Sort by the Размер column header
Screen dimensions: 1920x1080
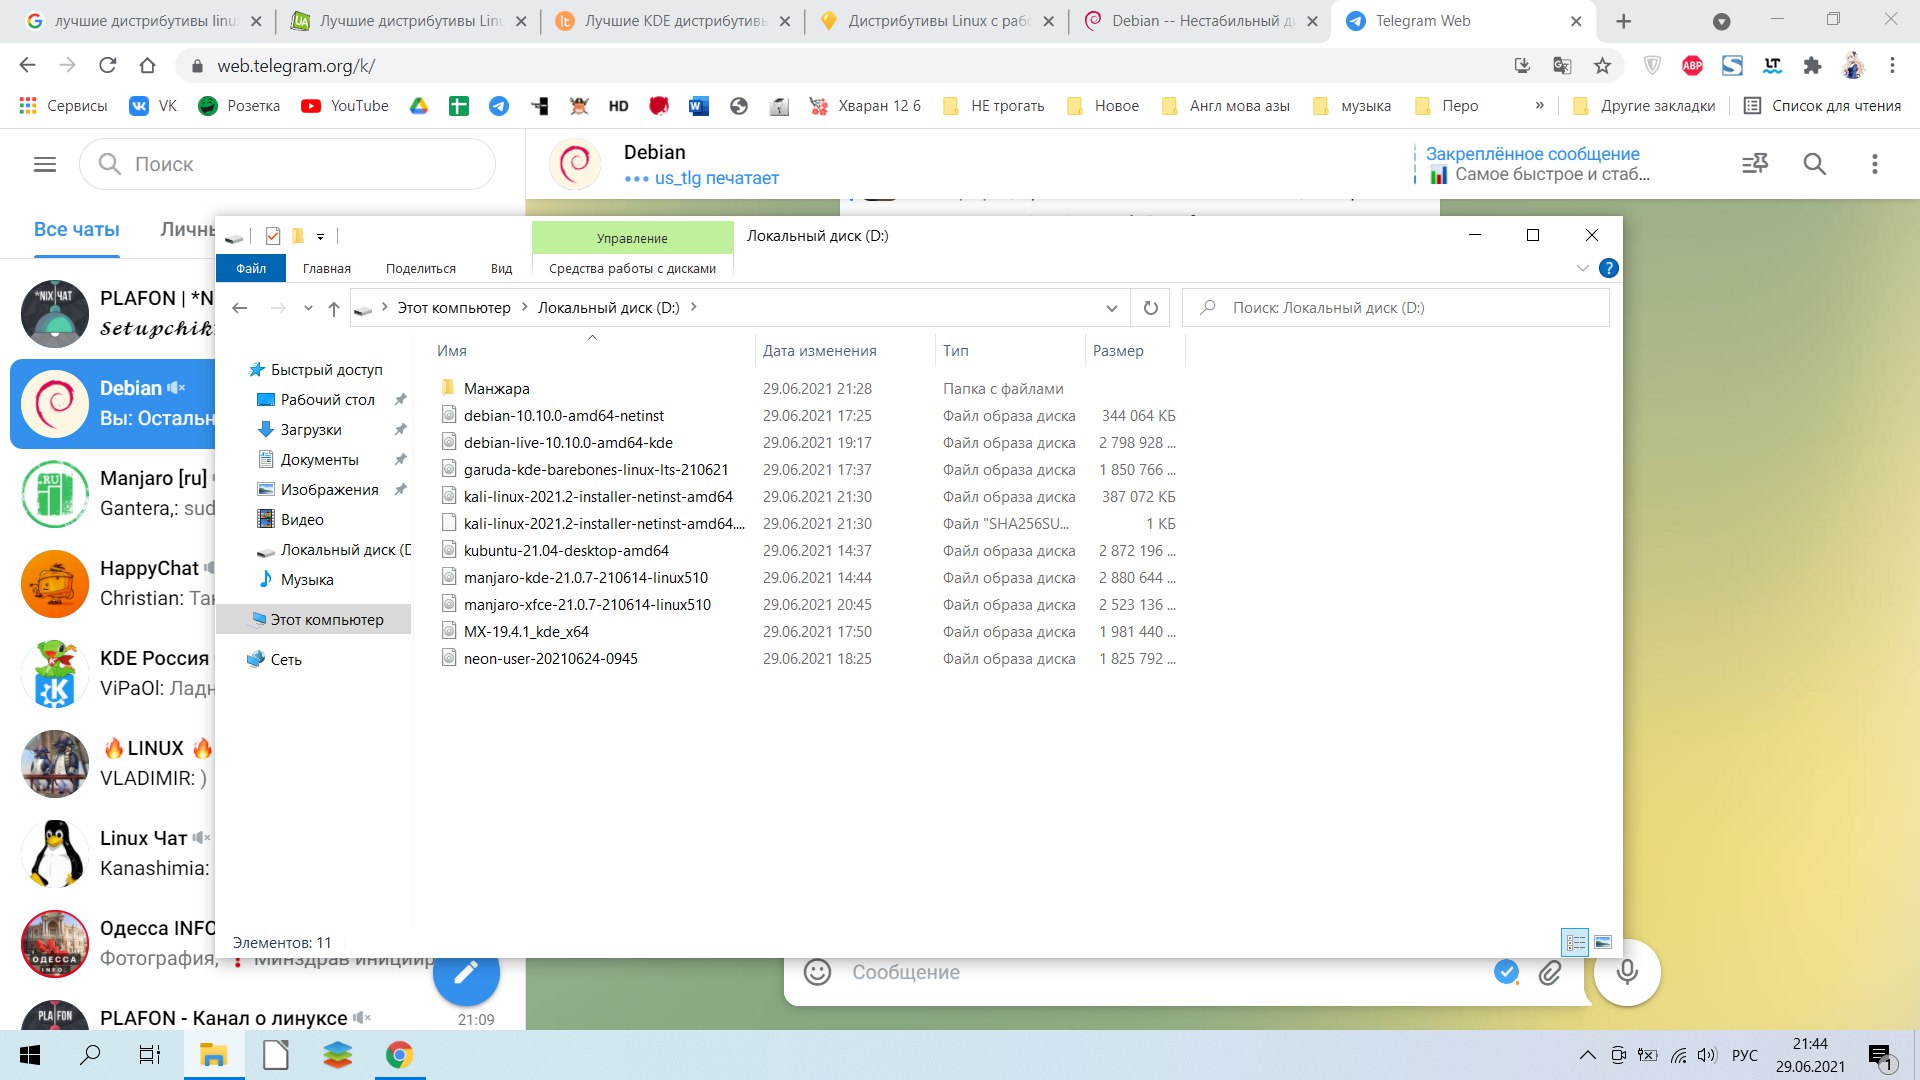(x=1135, y=351)
